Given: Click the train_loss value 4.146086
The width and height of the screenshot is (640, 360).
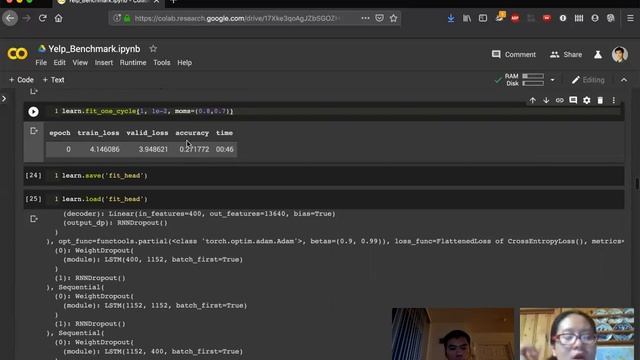Looking at the screenshot, I should 104,149.
